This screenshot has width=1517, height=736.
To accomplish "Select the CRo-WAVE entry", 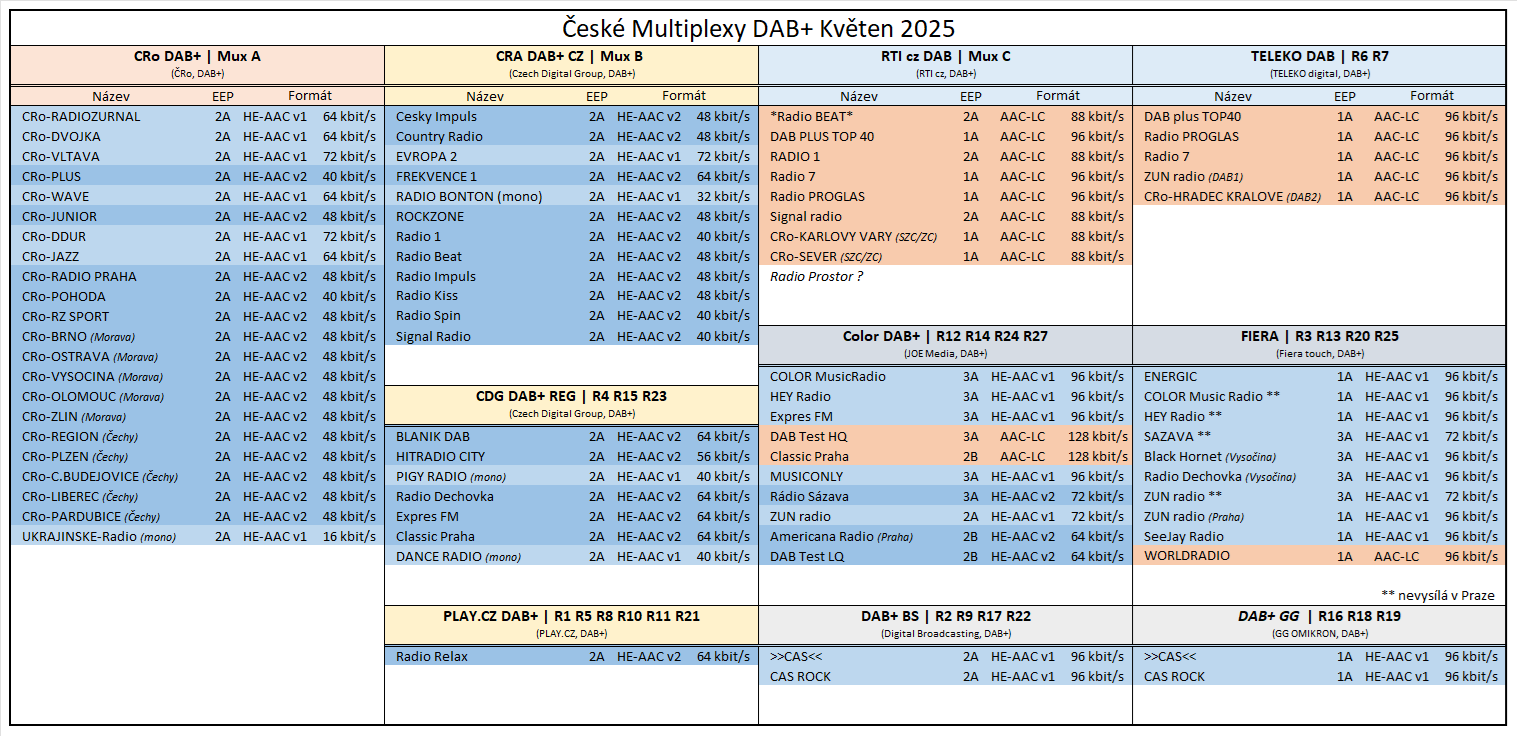I will click(x=55, y=196).
